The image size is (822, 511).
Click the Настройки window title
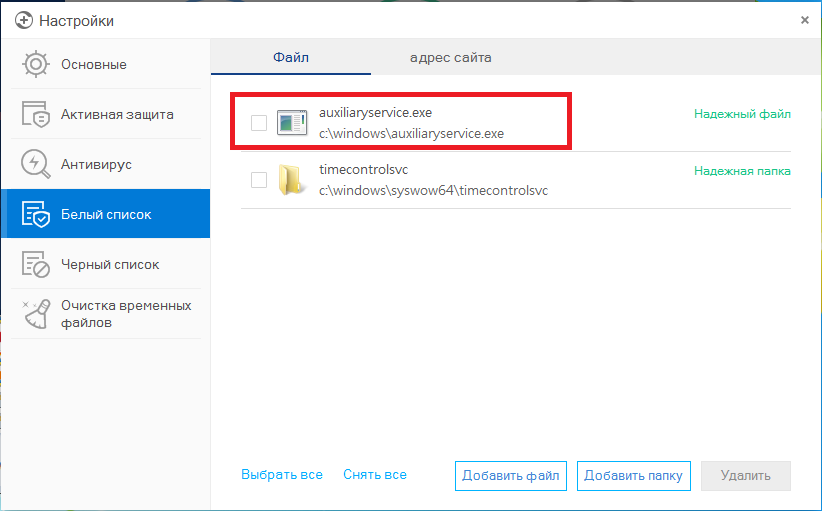click(x=77, y=21)
